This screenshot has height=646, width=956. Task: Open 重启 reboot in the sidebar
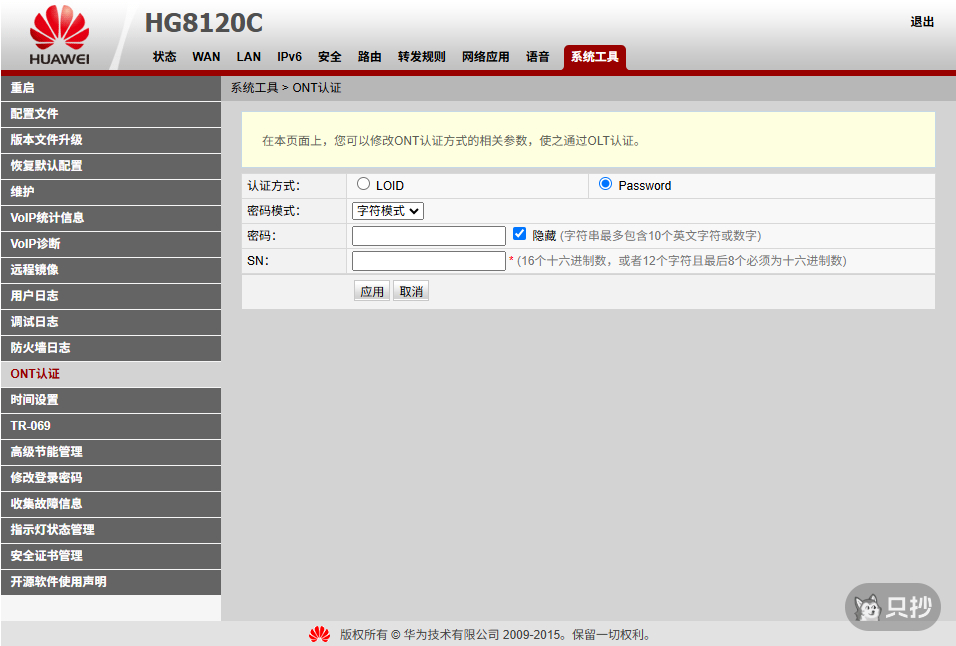coord(111,88)
